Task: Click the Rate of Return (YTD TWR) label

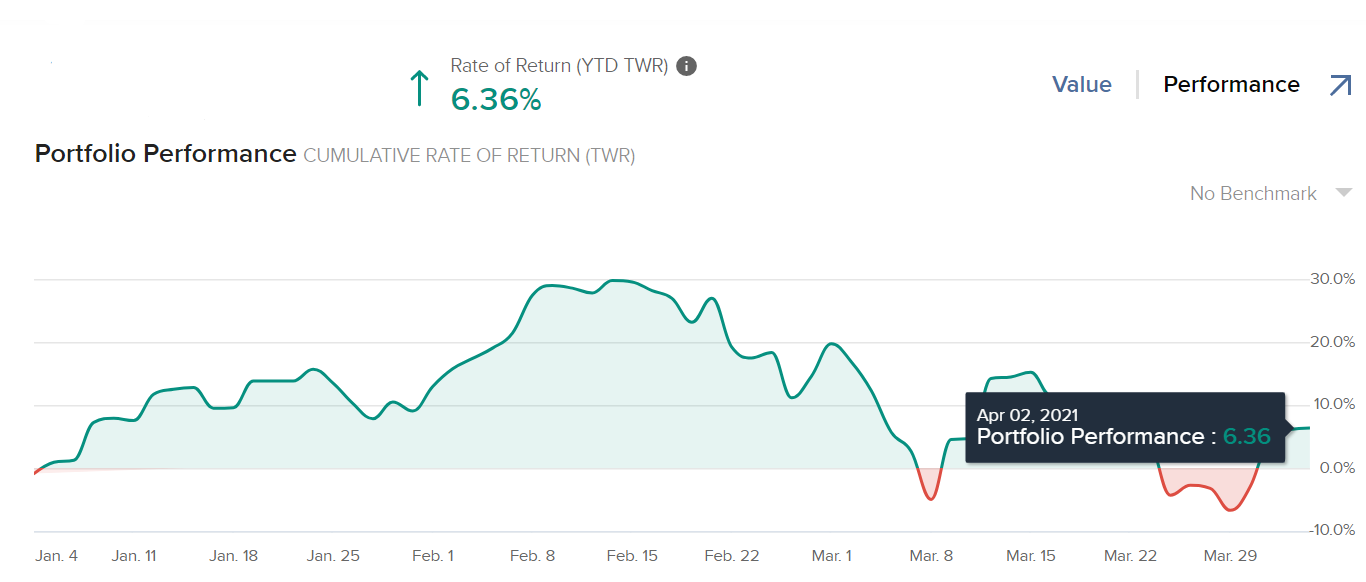Action: 559,66
